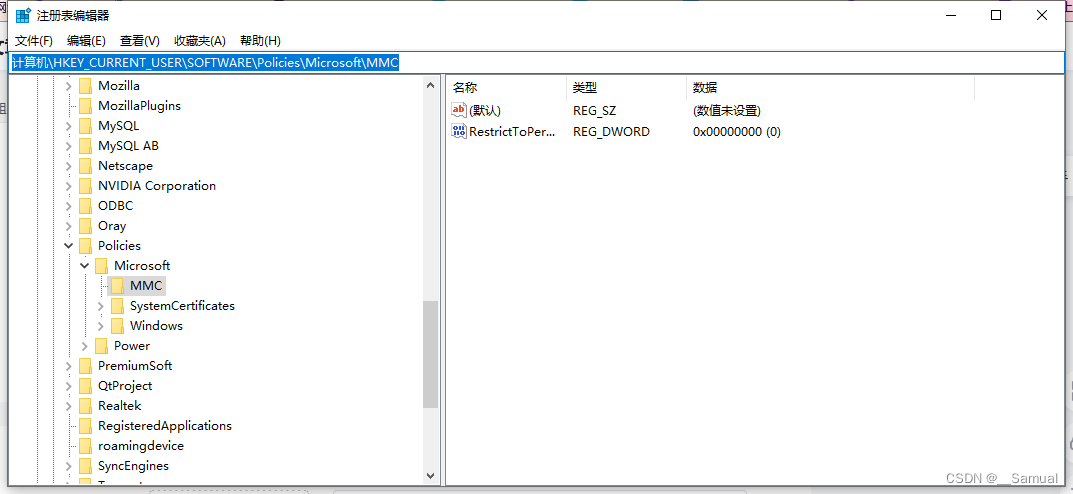The image size is (1073, 494).
Task: Click the PremiumSoft folder icon
Action: (x=85, y=366)
